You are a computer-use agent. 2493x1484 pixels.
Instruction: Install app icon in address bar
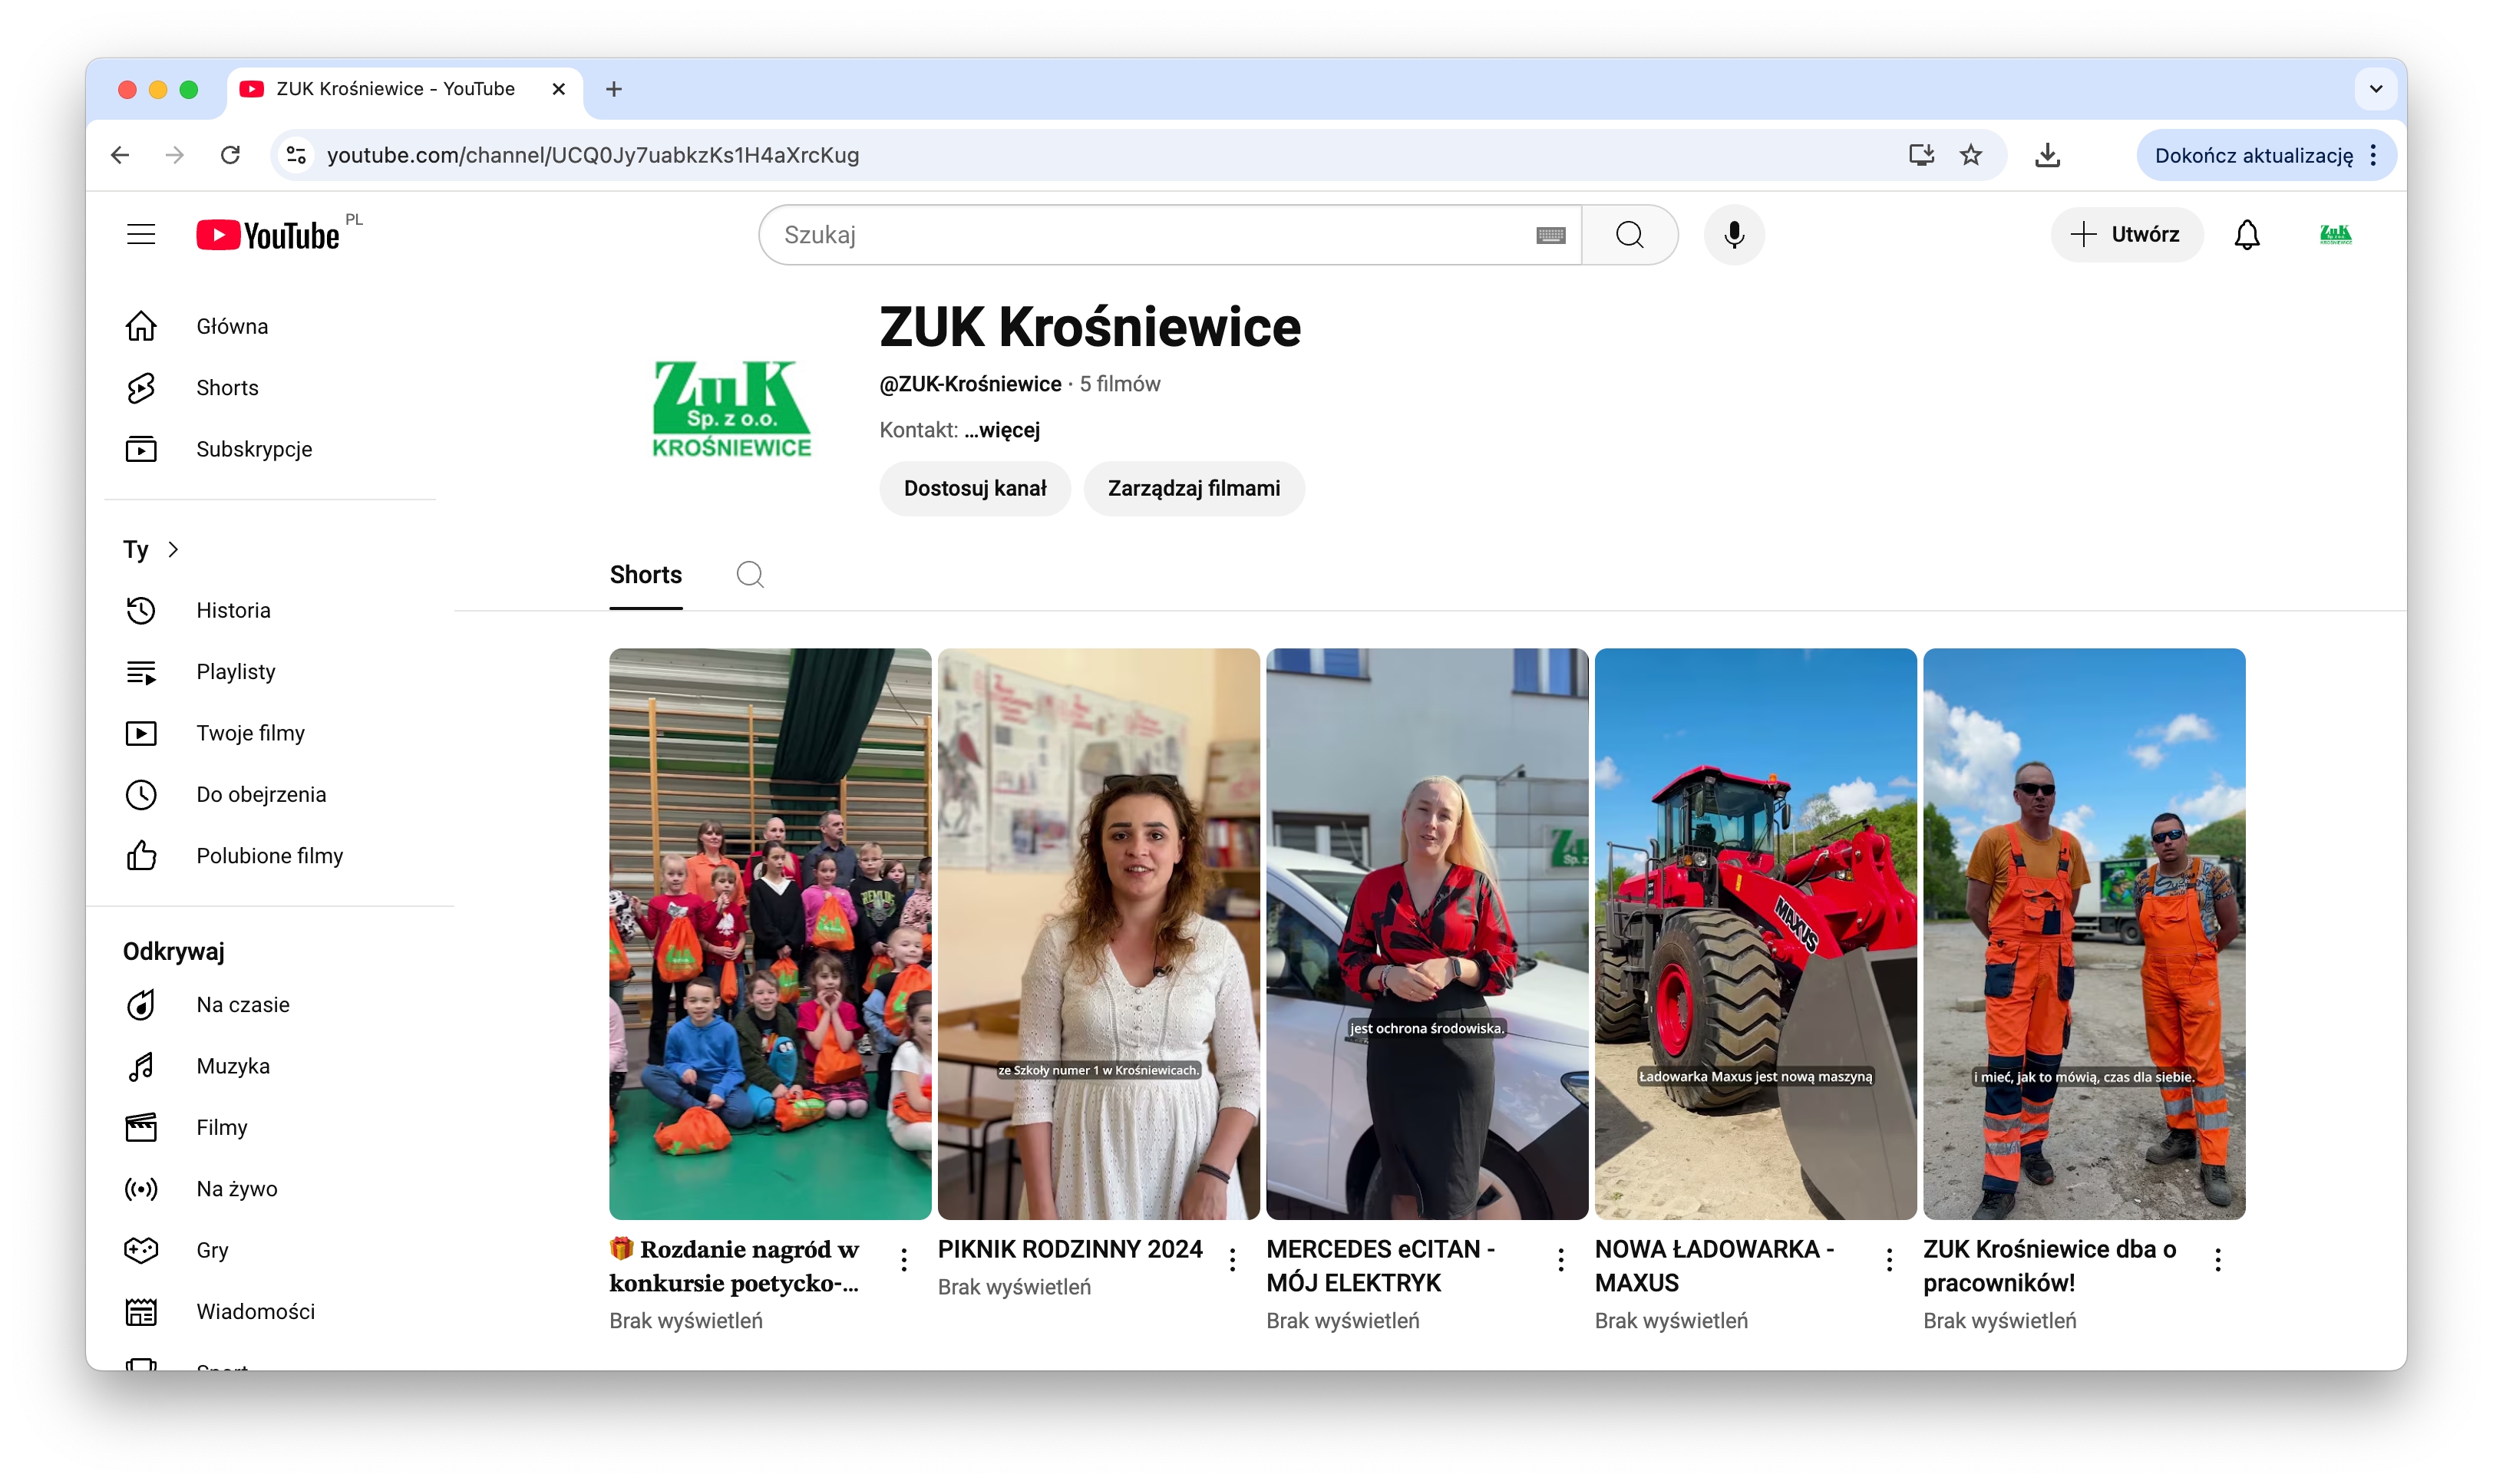(x=1920, y=155)
